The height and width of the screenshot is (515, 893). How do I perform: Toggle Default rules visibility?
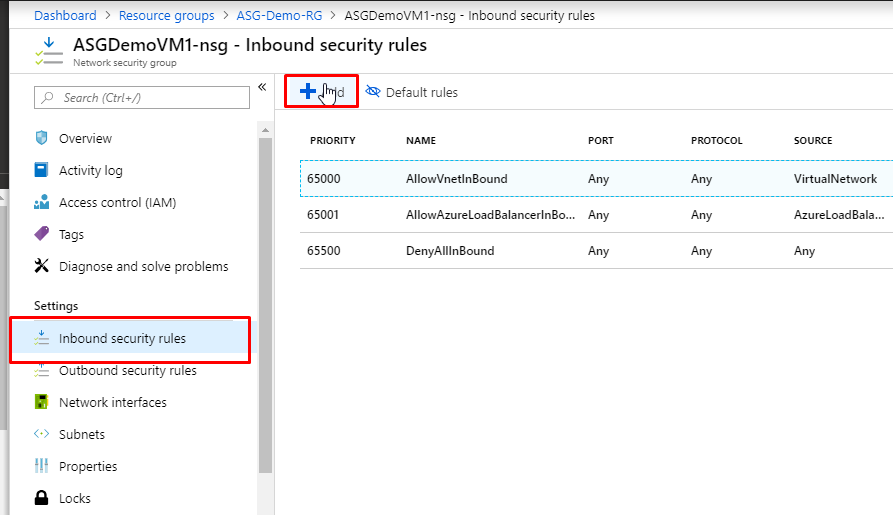tap(412, 92)
